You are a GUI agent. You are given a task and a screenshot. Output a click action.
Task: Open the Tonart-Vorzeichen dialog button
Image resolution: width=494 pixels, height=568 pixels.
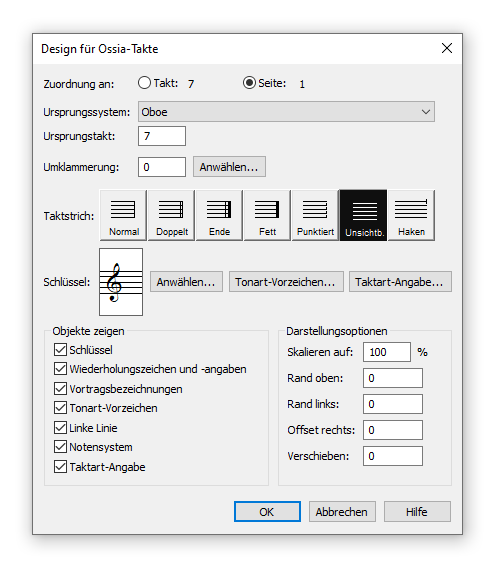pos(286,282)
